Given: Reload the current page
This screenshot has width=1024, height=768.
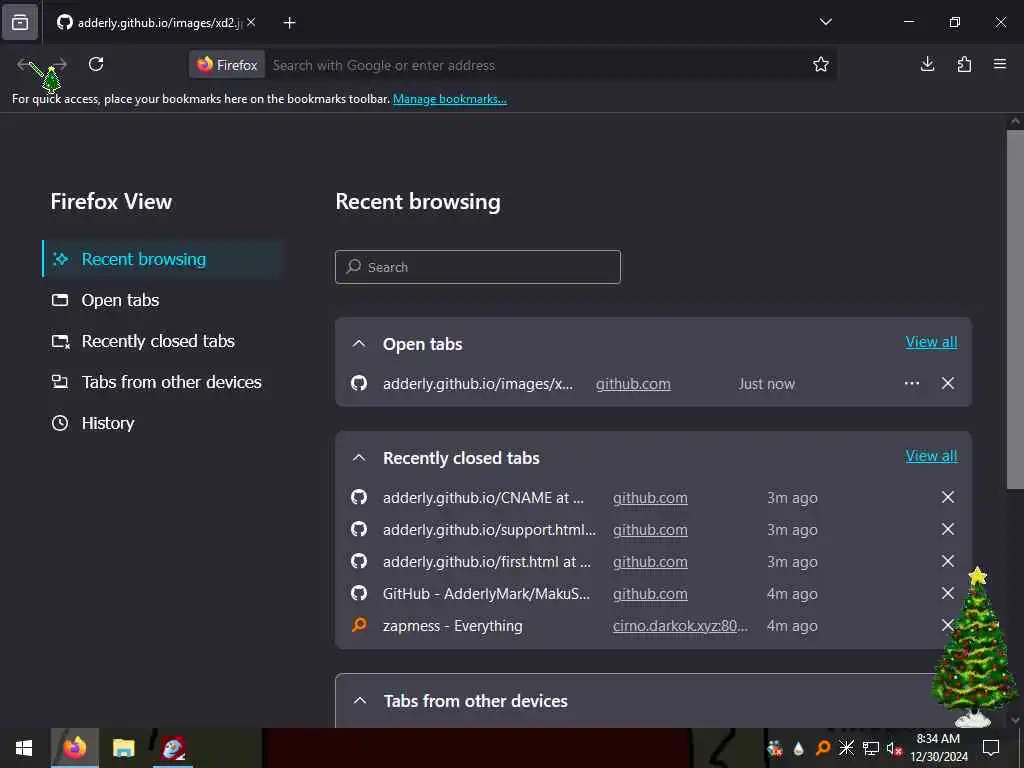Looking at the screenshot, I should coord(96,64).
